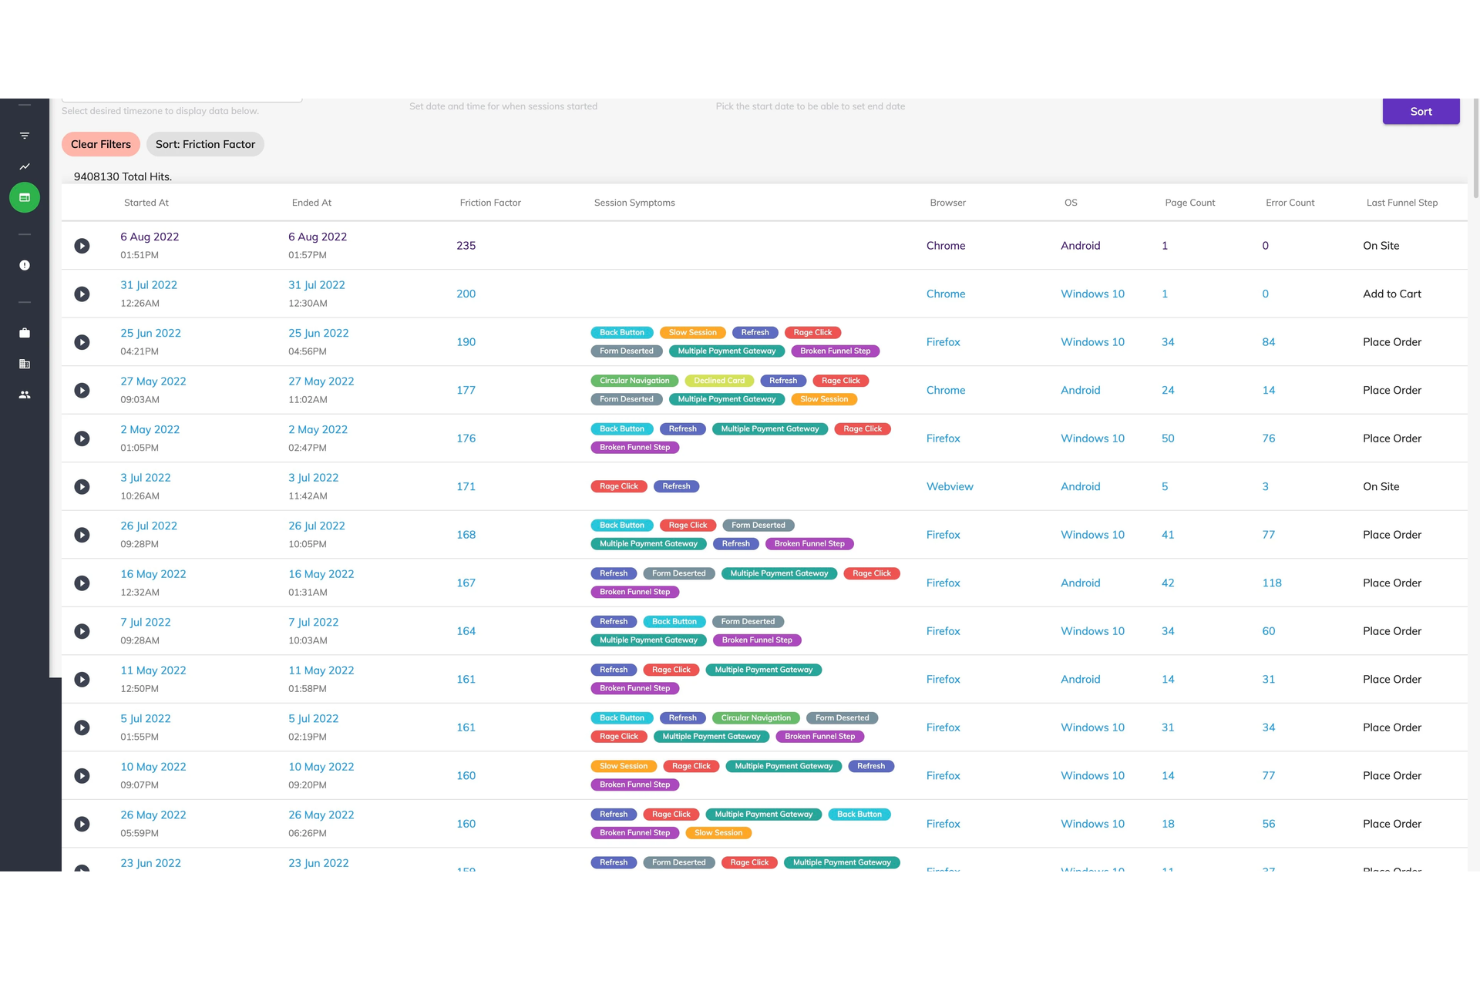Select the briefcase sidebar icon

[24, 332]
